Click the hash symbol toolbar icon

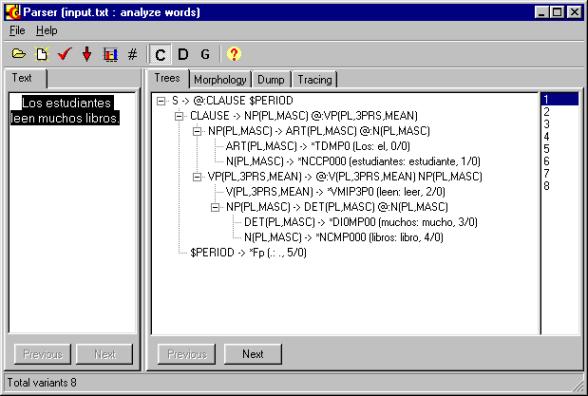tap(132, 54)
